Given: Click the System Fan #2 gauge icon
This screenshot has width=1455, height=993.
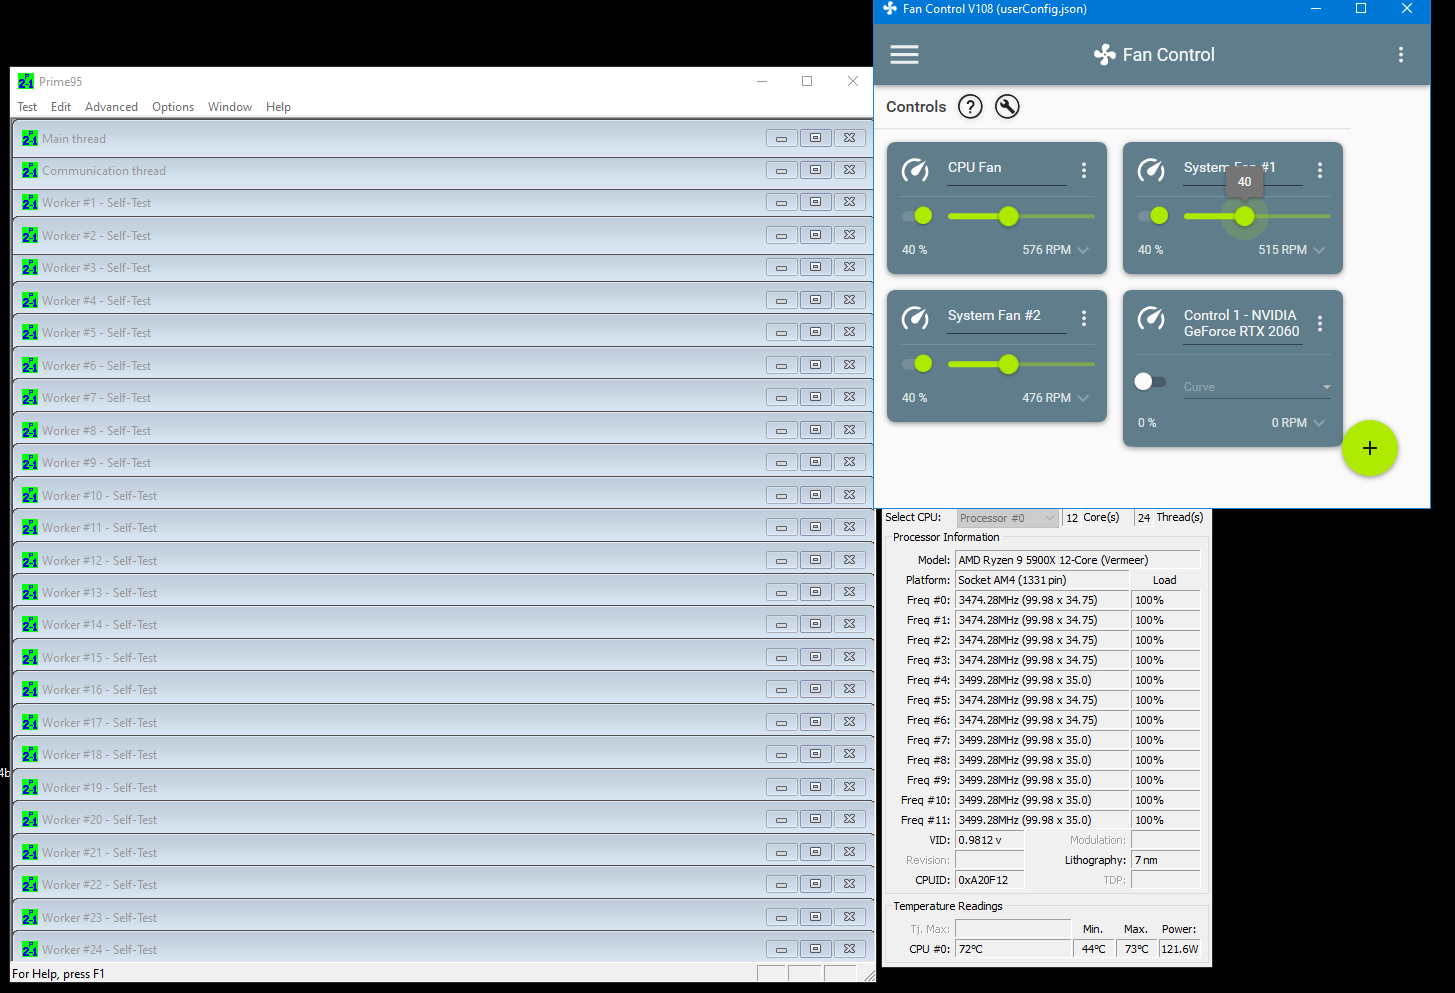Looking at the screenshot, I should (915, 318).
